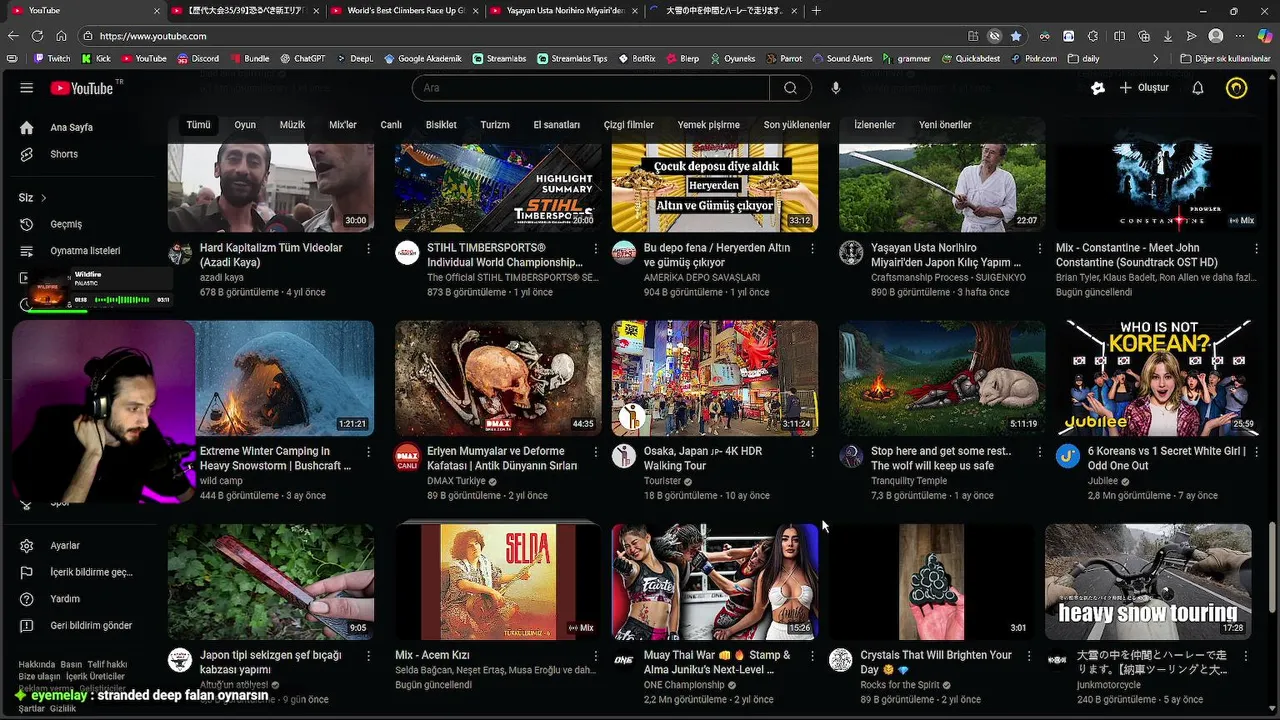Open browser settings three-dots menu
The height and width of the screenshot is (720, 1280).
pos(1241,36)
